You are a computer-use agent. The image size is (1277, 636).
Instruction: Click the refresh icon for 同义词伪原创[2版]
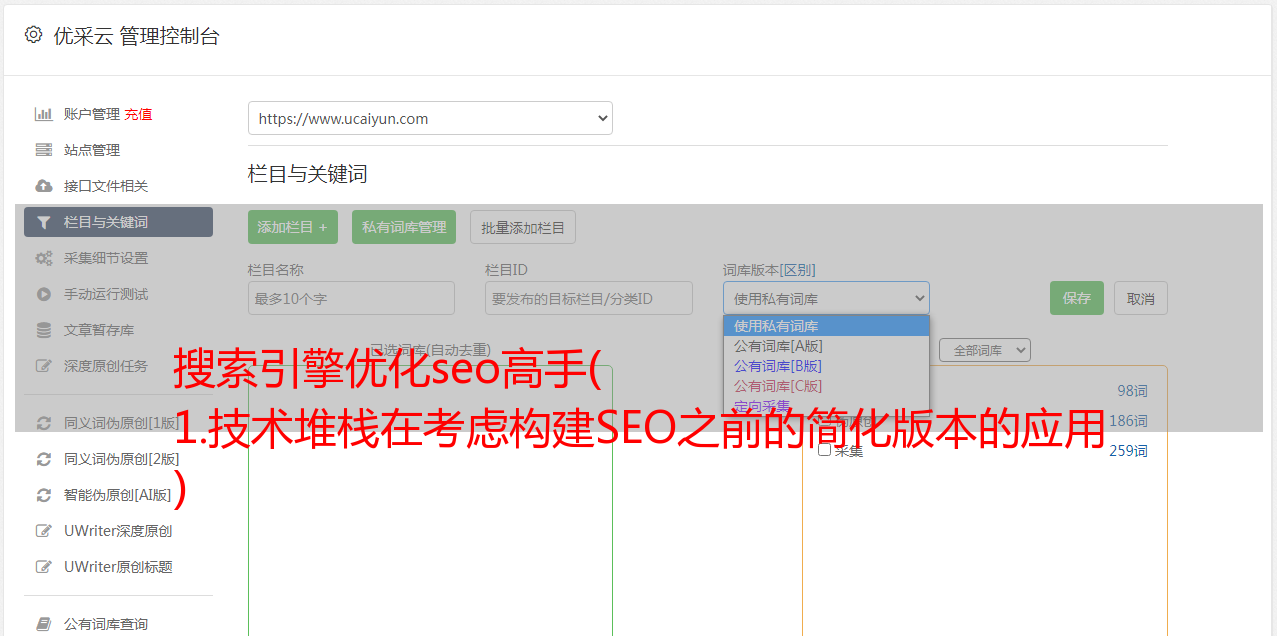coord(43,459)
